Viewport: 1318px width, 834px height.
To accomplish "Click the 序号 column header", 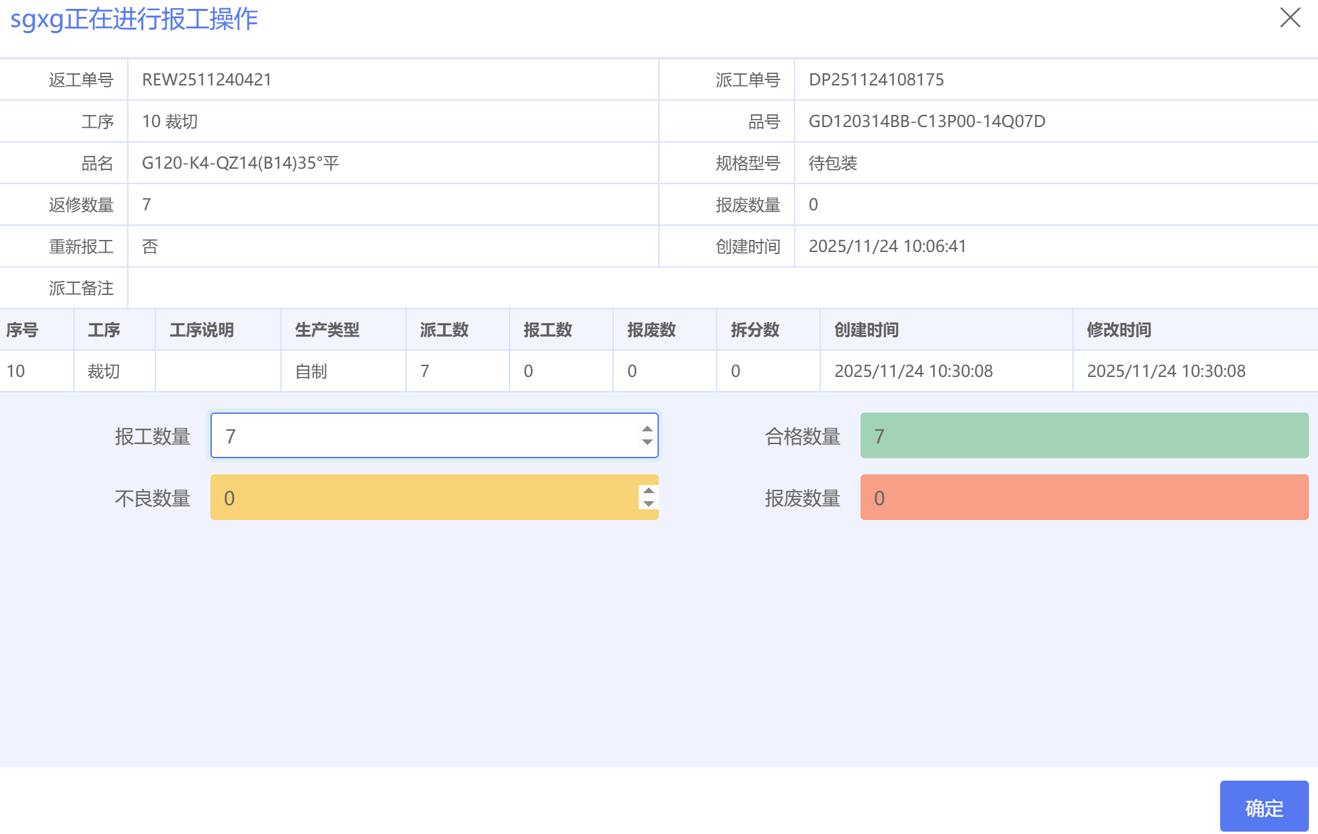I will coord(22,330).
